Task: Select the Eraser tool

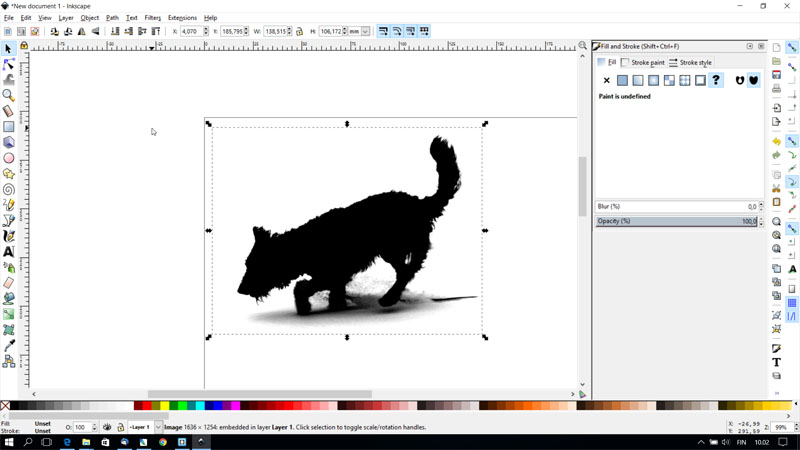Action: (x=8, y=283)
